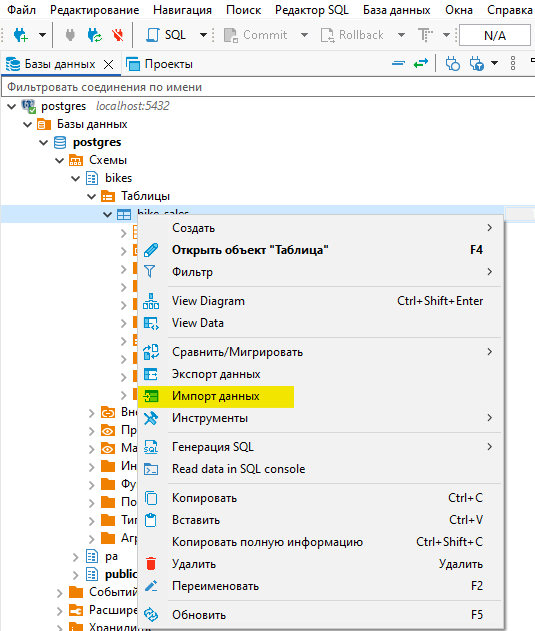Open the Файл menu
This screenshot has height=631, width=535.
[x=21, y=10]
